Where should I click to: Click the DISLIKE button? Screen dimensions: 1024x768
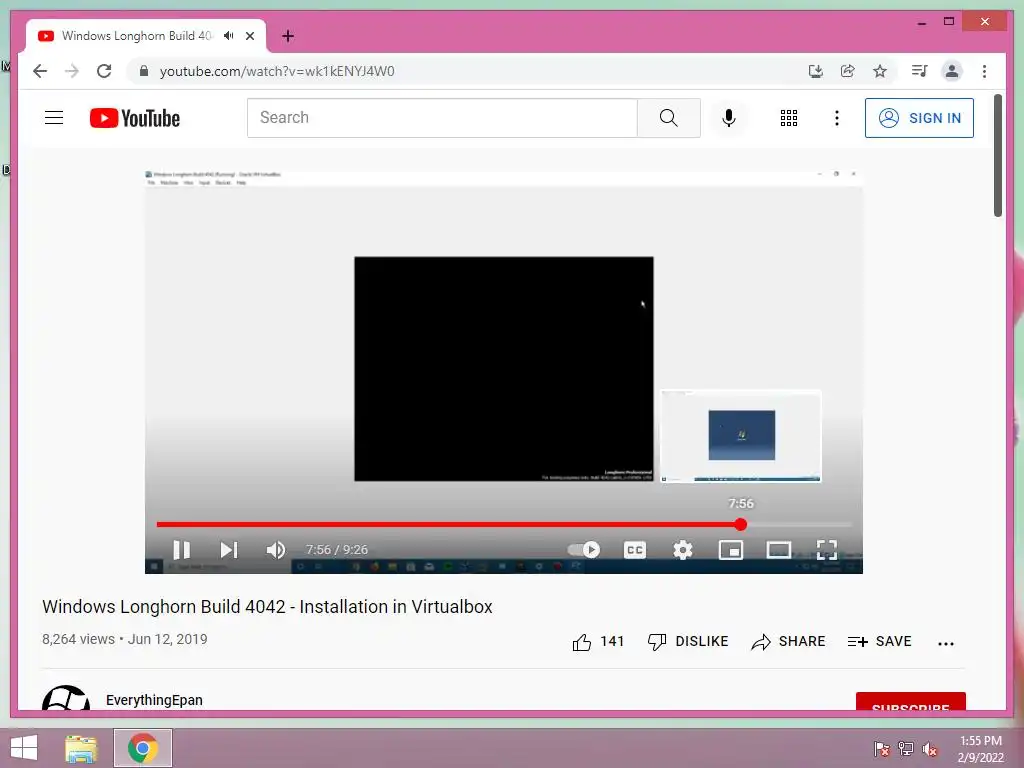click(688, 642)
